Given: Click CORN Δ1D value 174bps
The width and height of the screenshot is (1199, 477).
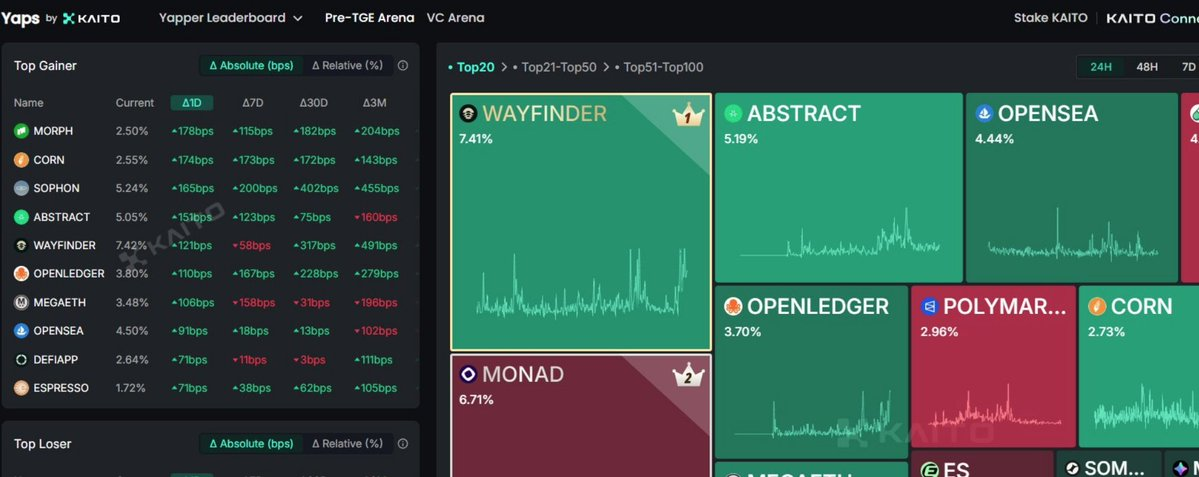Looking at the screenshot, I should [193, 160].
